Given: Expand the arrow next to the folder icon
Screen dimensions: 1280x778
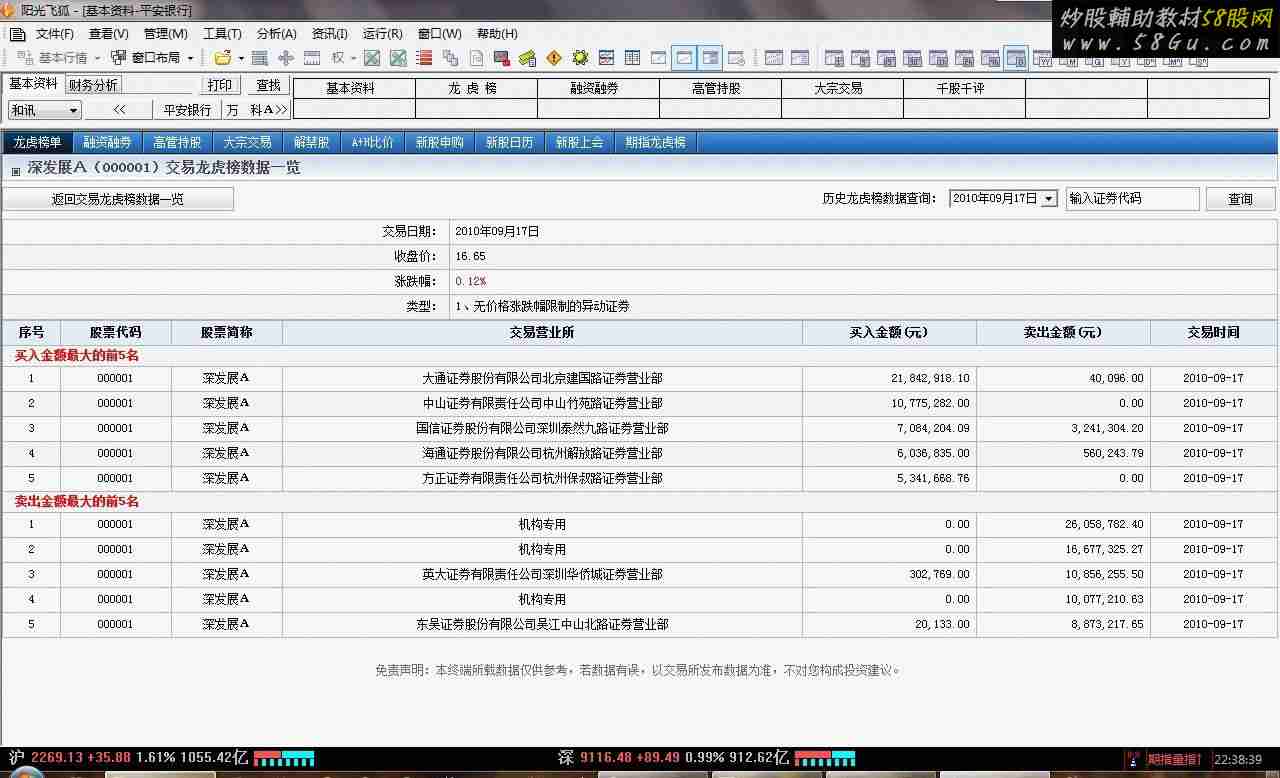Looking at the screenshot, I should point(241,58).
